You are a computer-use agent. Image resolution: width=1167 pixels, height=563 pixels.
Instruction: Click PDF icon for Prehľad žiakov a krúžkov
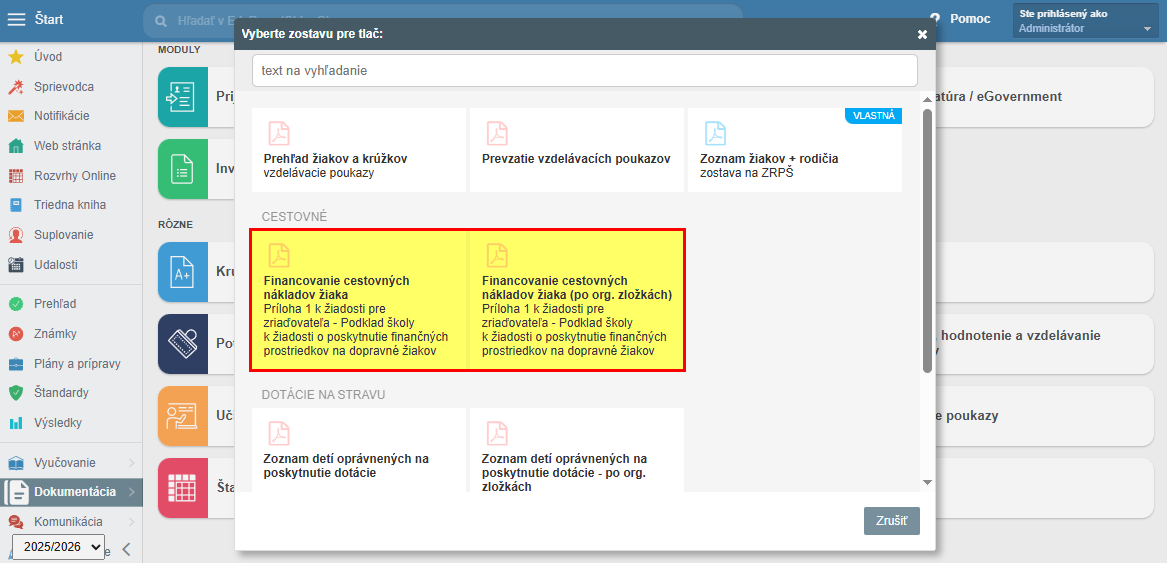point(279,133)
